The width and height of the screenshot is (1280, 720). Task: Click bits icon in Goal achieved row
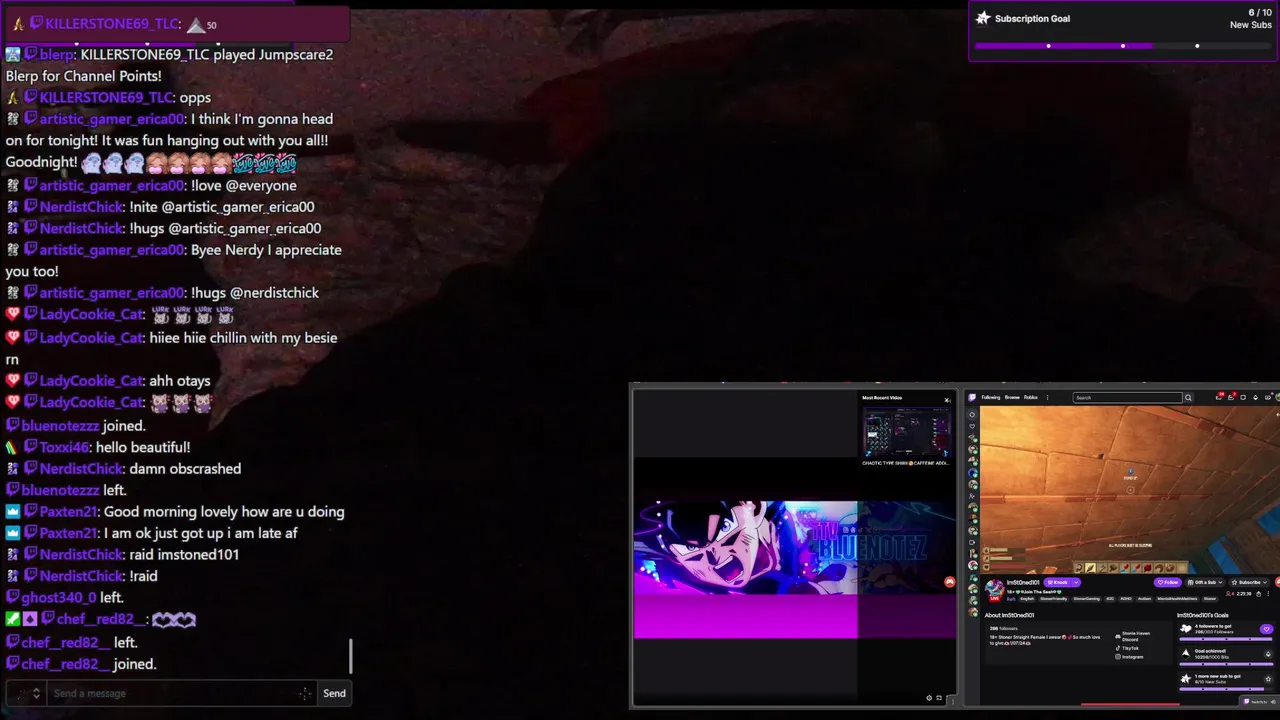tap(1268, 654)
